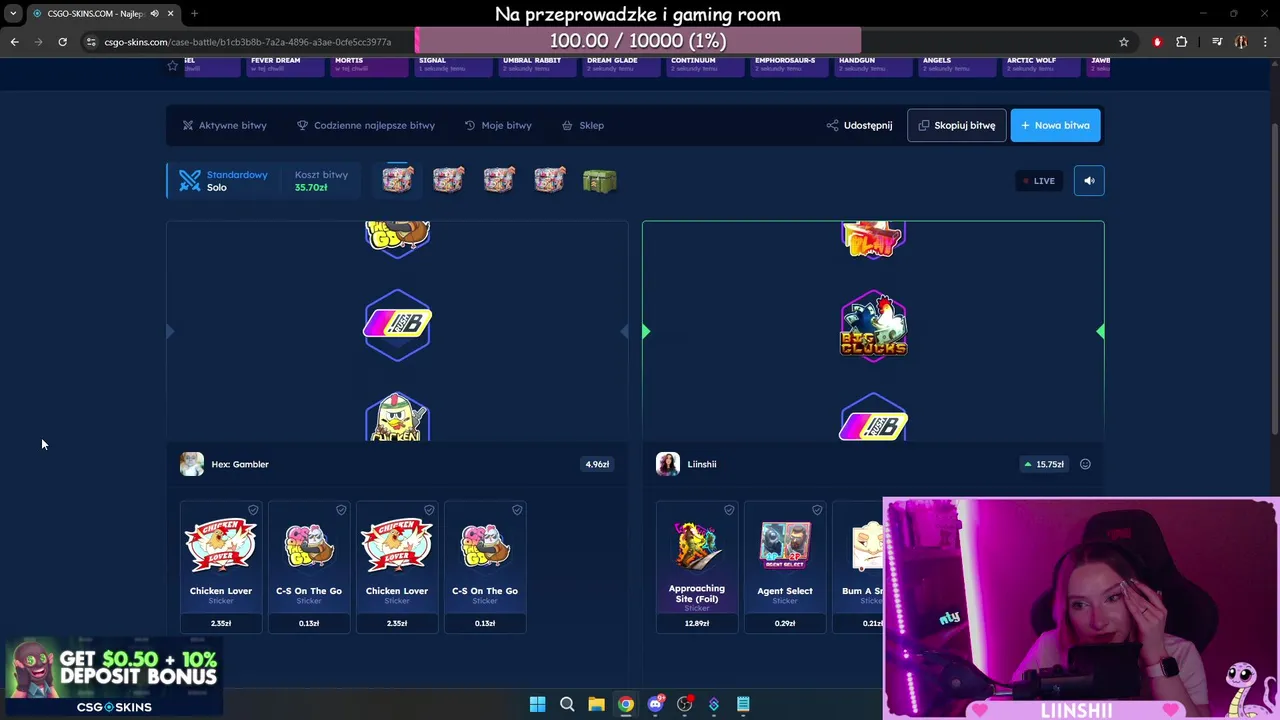Image resolution: width=1280 pixels, height=720 pixels.
Task: Open the browser extensions puzzle icon
Action: pyautogui.click(x=1182, y=42)
